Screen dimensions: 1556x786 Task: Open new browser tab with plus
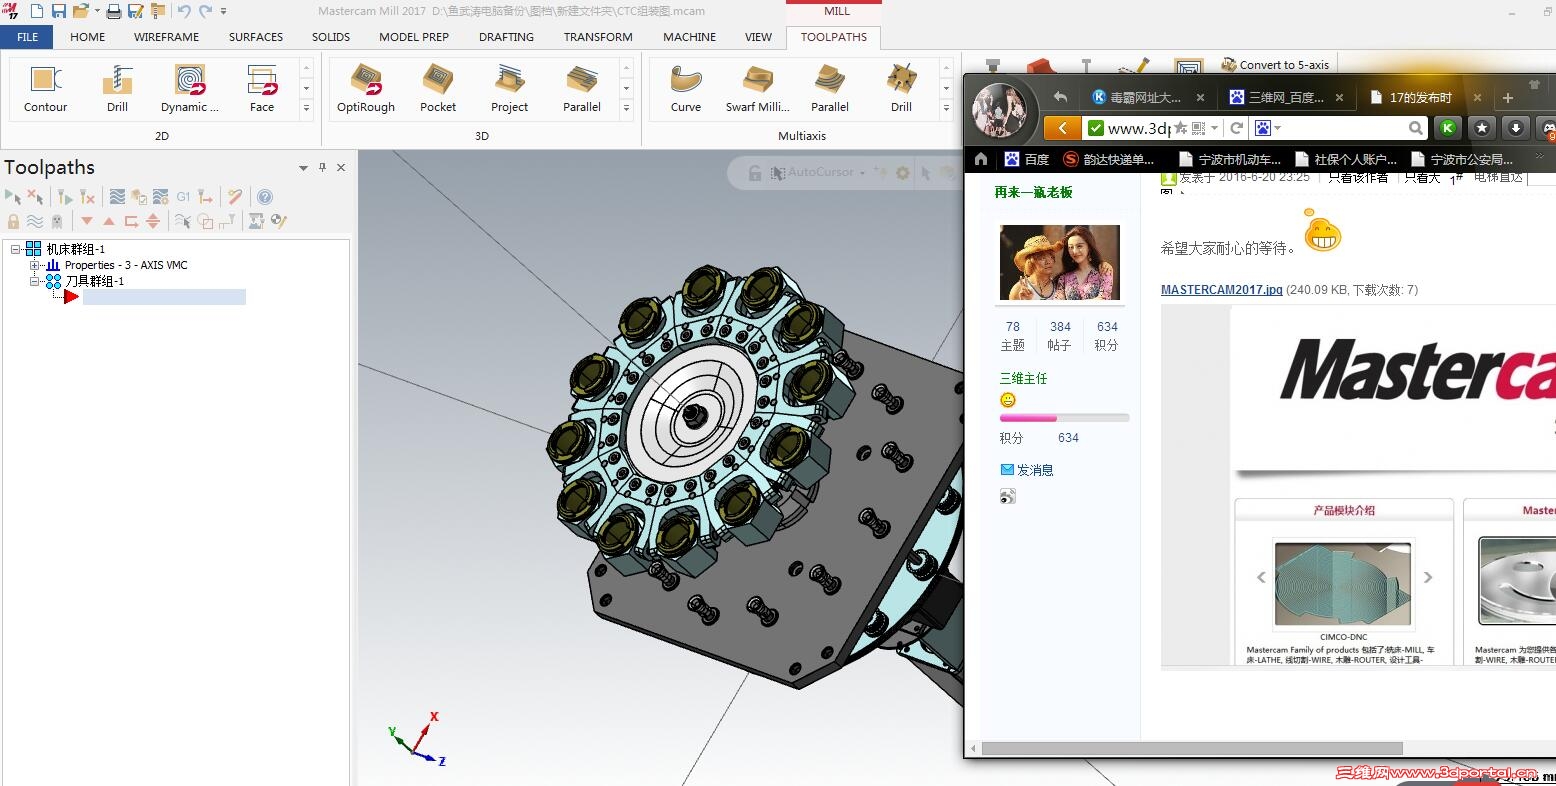pyautogui.click(x=1508, y=98)
